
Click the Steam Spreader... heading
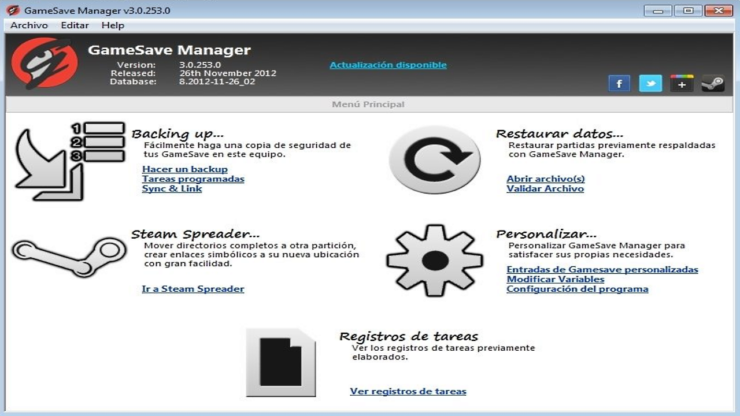(x=195, y=234)
